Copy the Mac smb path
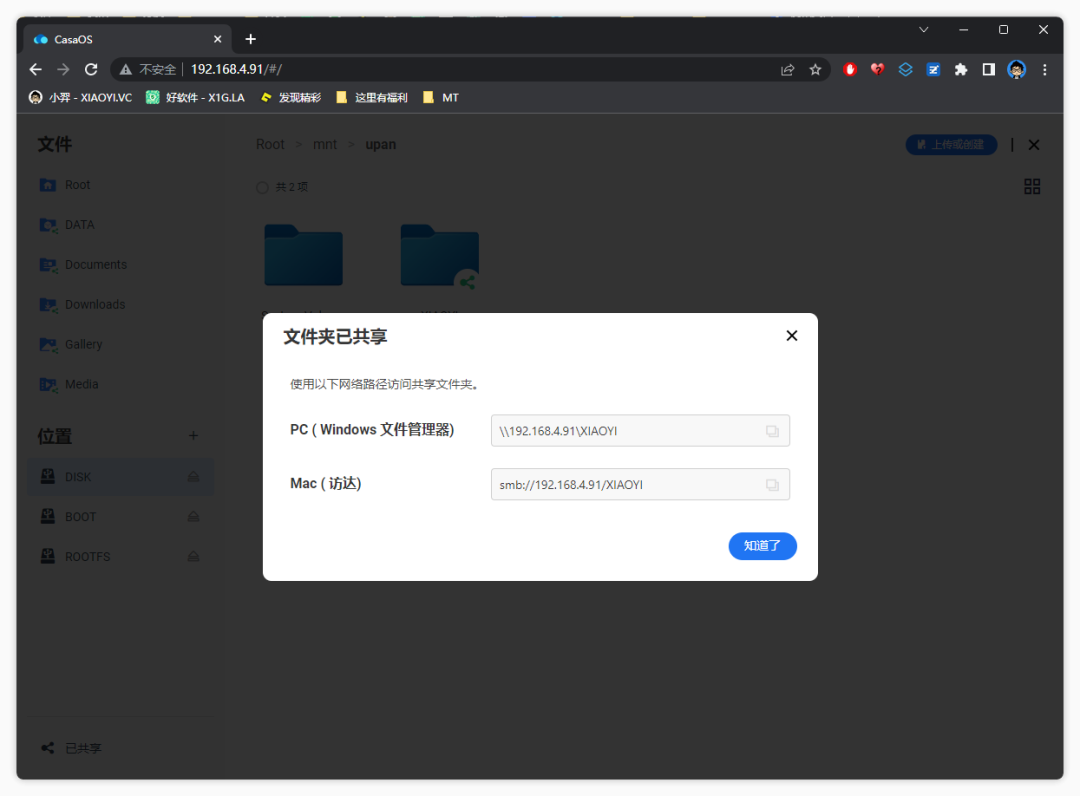 [772, 485]
